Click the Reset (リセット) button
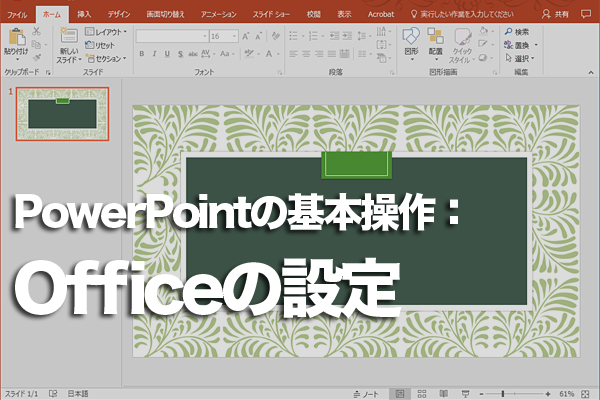 click(100, 45)
